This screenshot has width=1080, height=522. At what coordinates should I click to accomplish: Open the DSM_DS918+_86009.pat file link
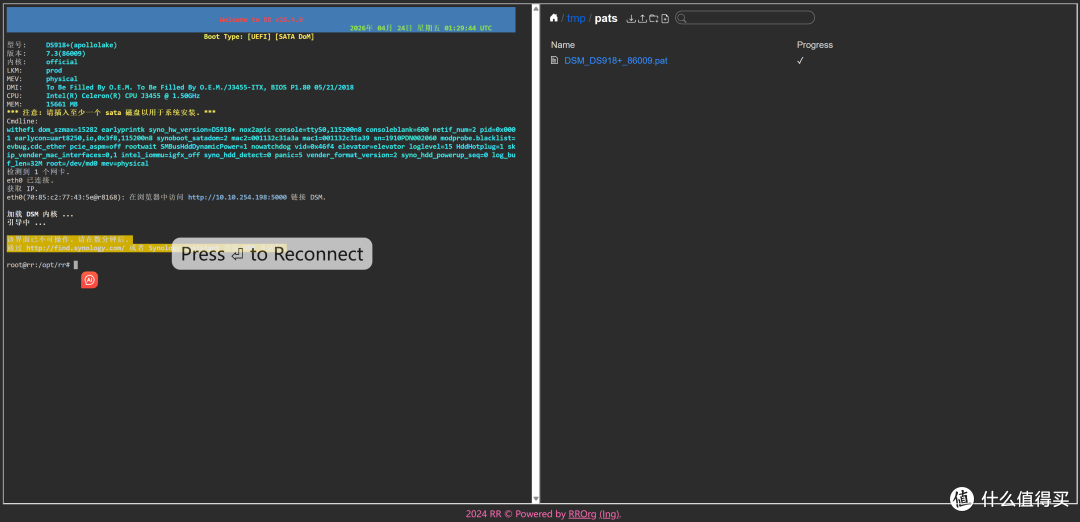[616, 61]
